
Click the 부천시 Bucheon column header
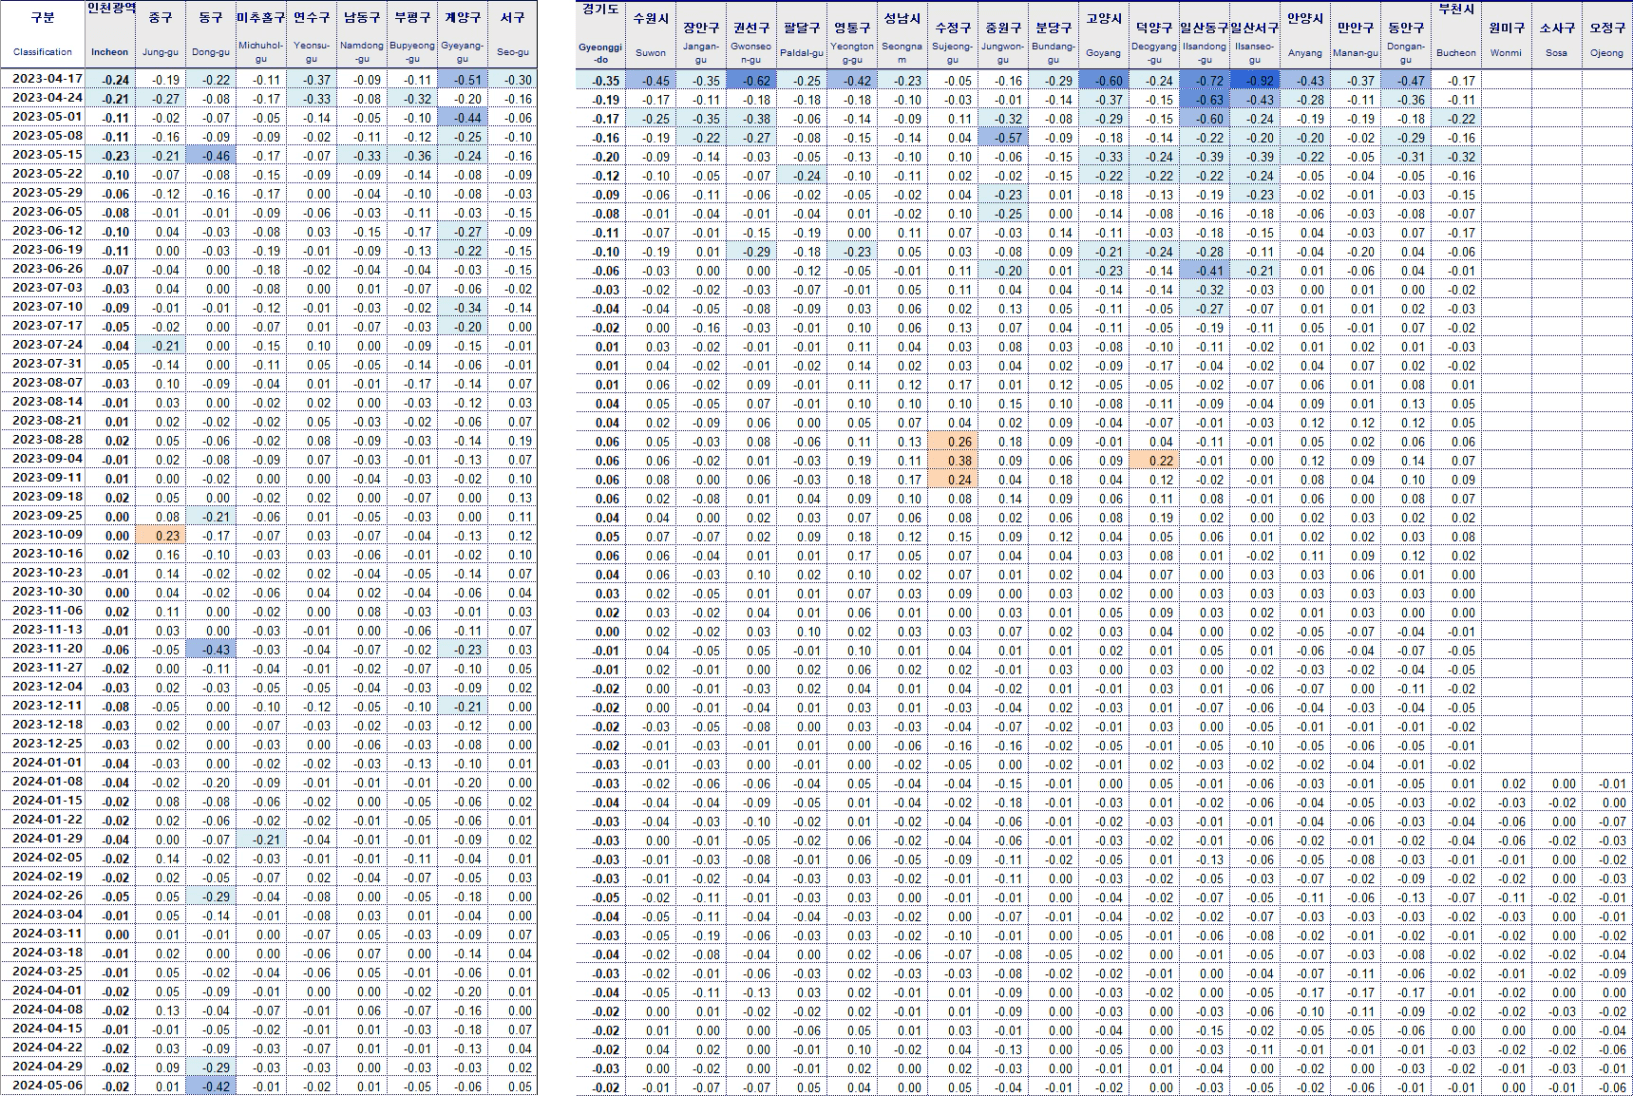pyautogui.click(x=1456, y=34)
